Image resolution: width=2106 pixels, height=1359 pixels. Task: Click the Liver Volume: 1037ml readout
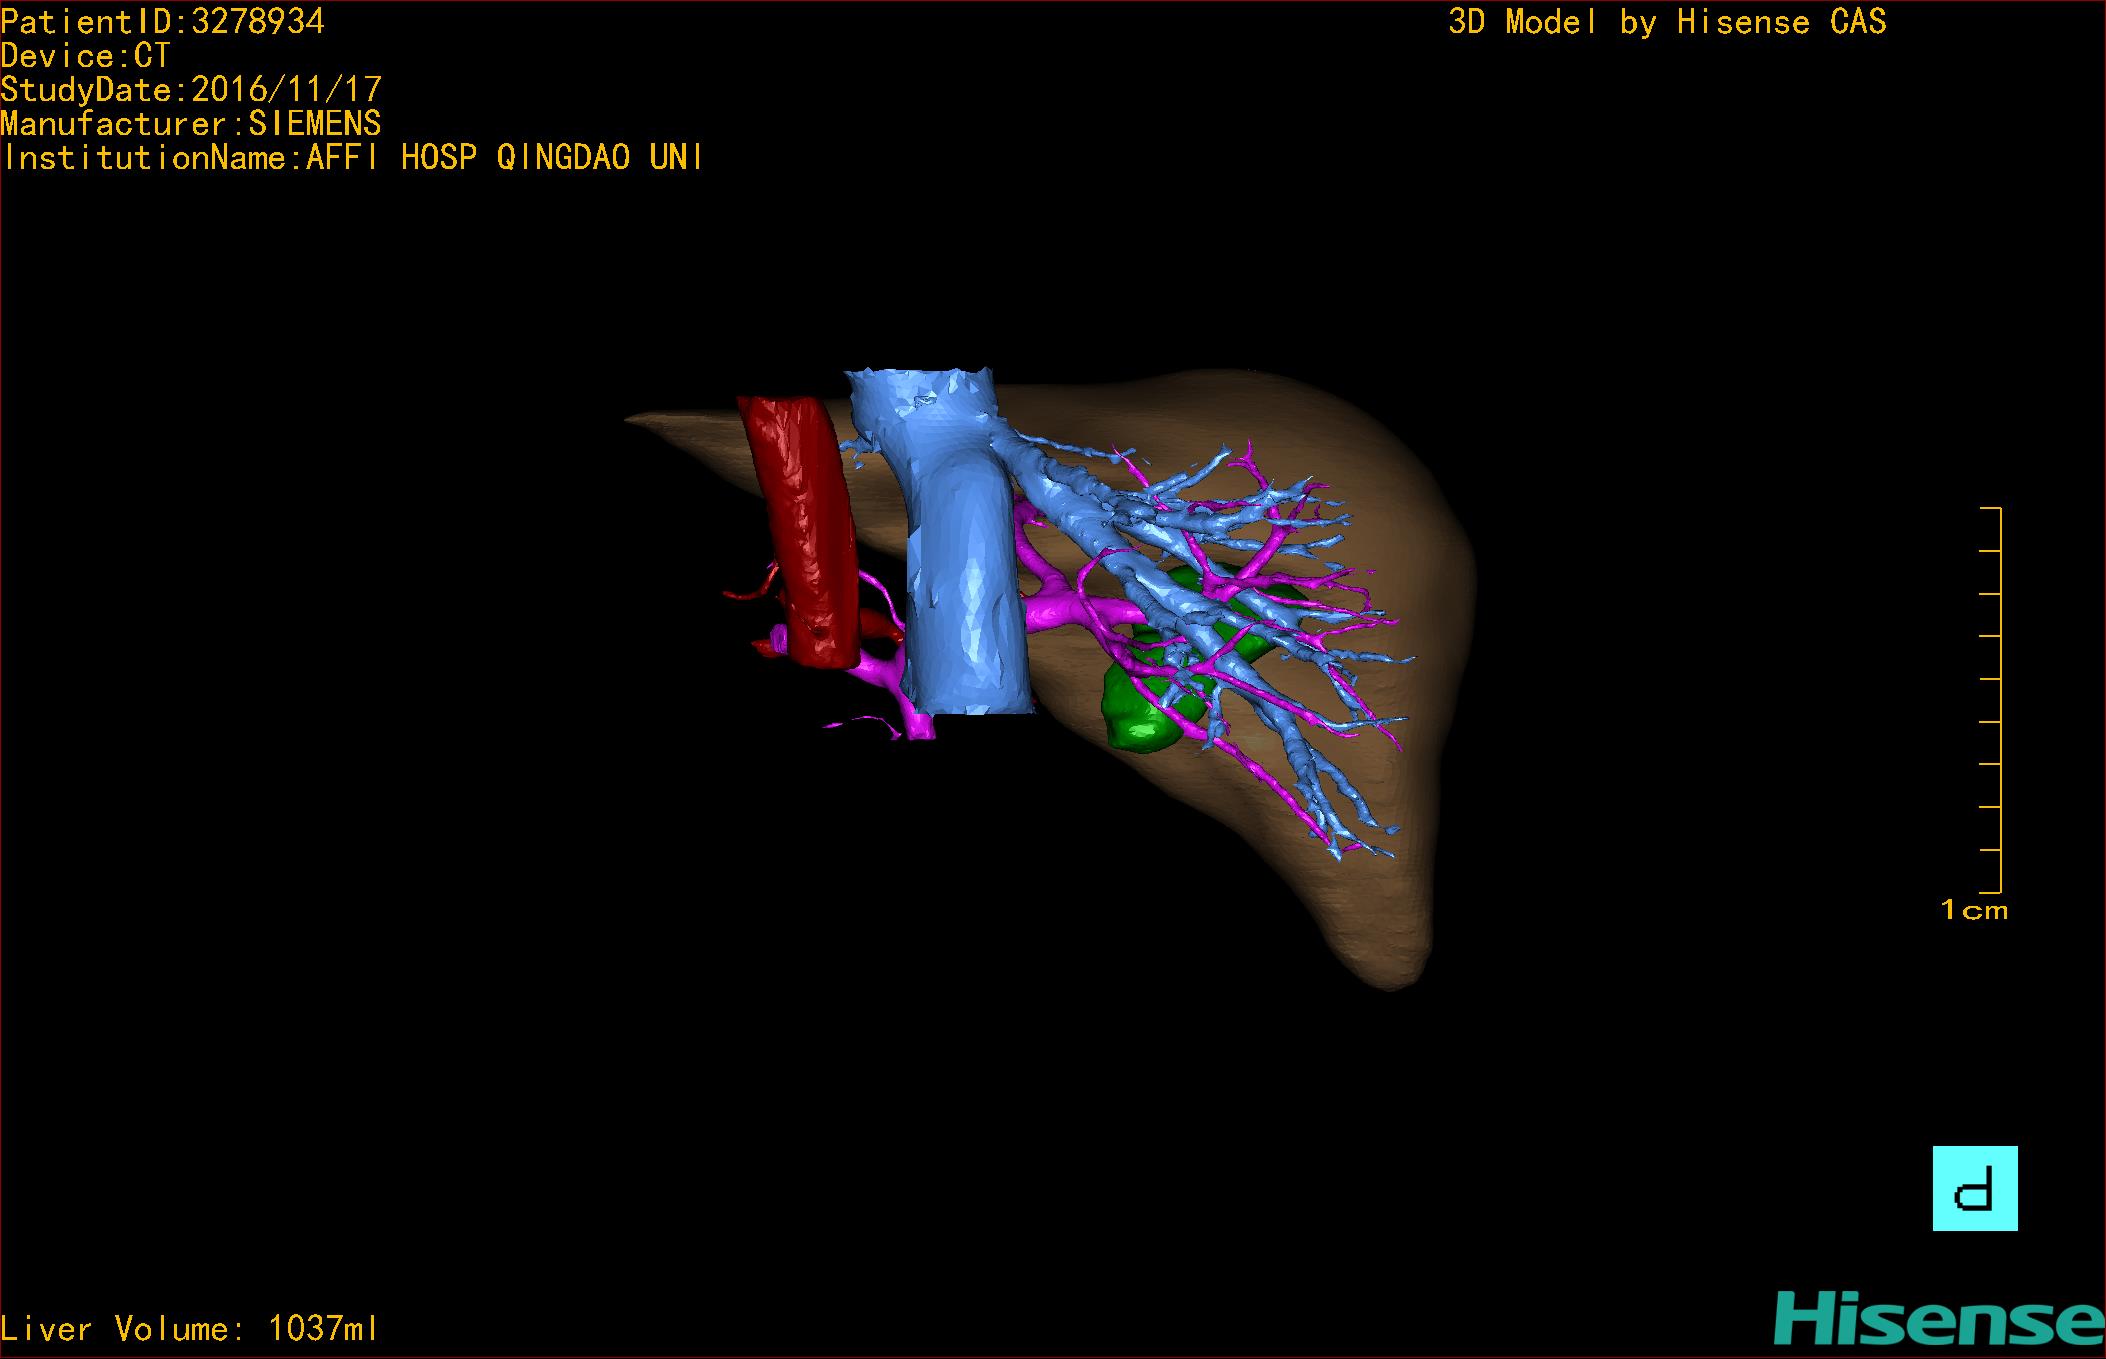click(x=189, y=1328)
